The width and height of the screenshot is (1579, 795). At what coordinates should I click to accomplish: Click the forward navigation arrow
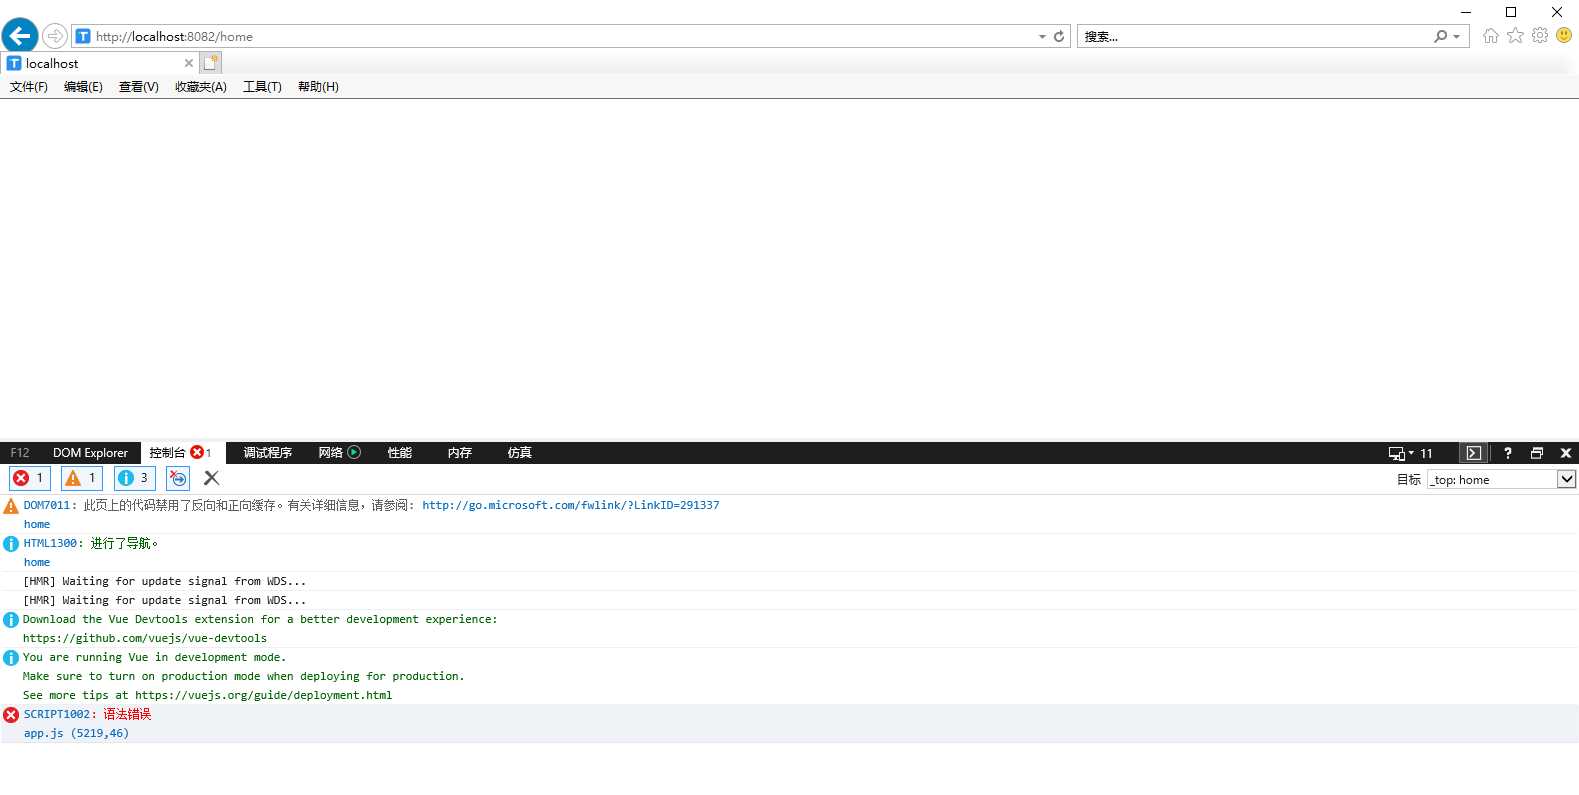pos(55,36)
